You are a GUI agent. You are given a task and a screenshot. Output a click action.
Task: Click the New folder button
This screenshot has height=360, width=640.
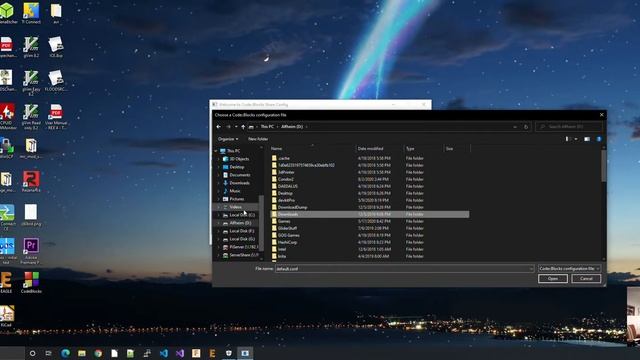[x=258, y=139]
